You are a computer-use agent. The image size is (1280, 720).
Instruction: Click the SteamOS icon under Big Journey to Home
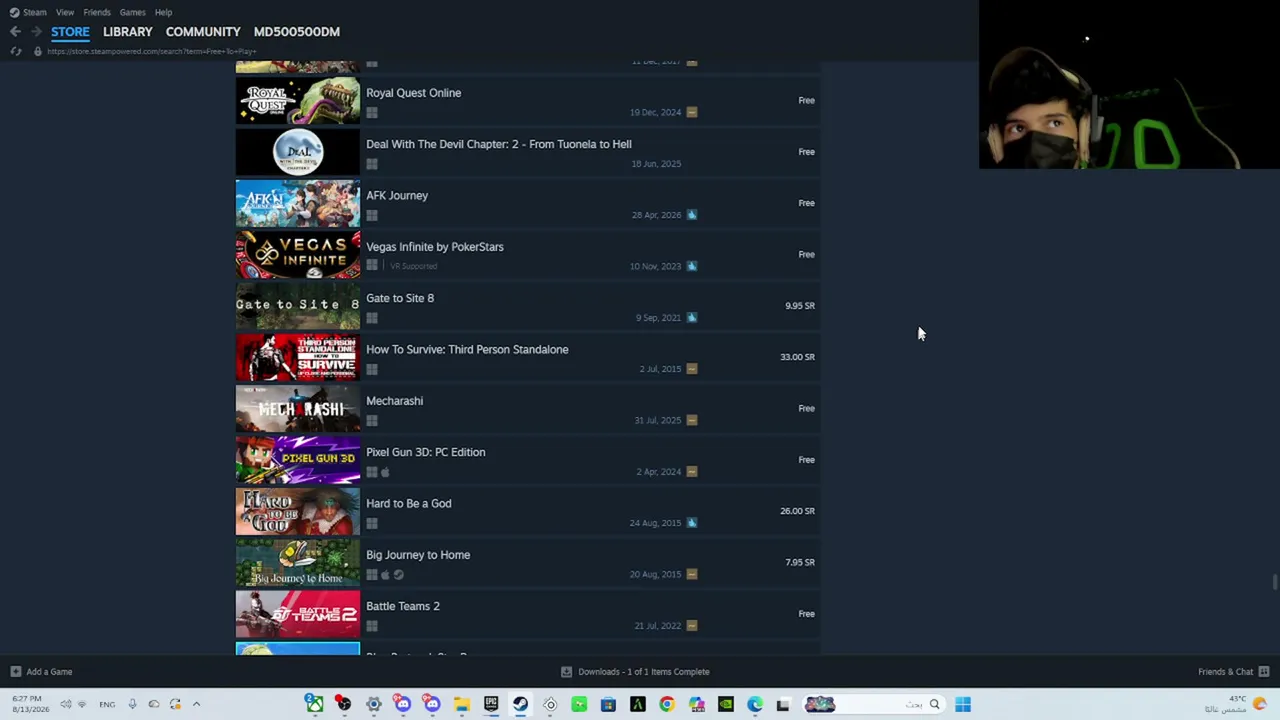(x=398, y=575)
